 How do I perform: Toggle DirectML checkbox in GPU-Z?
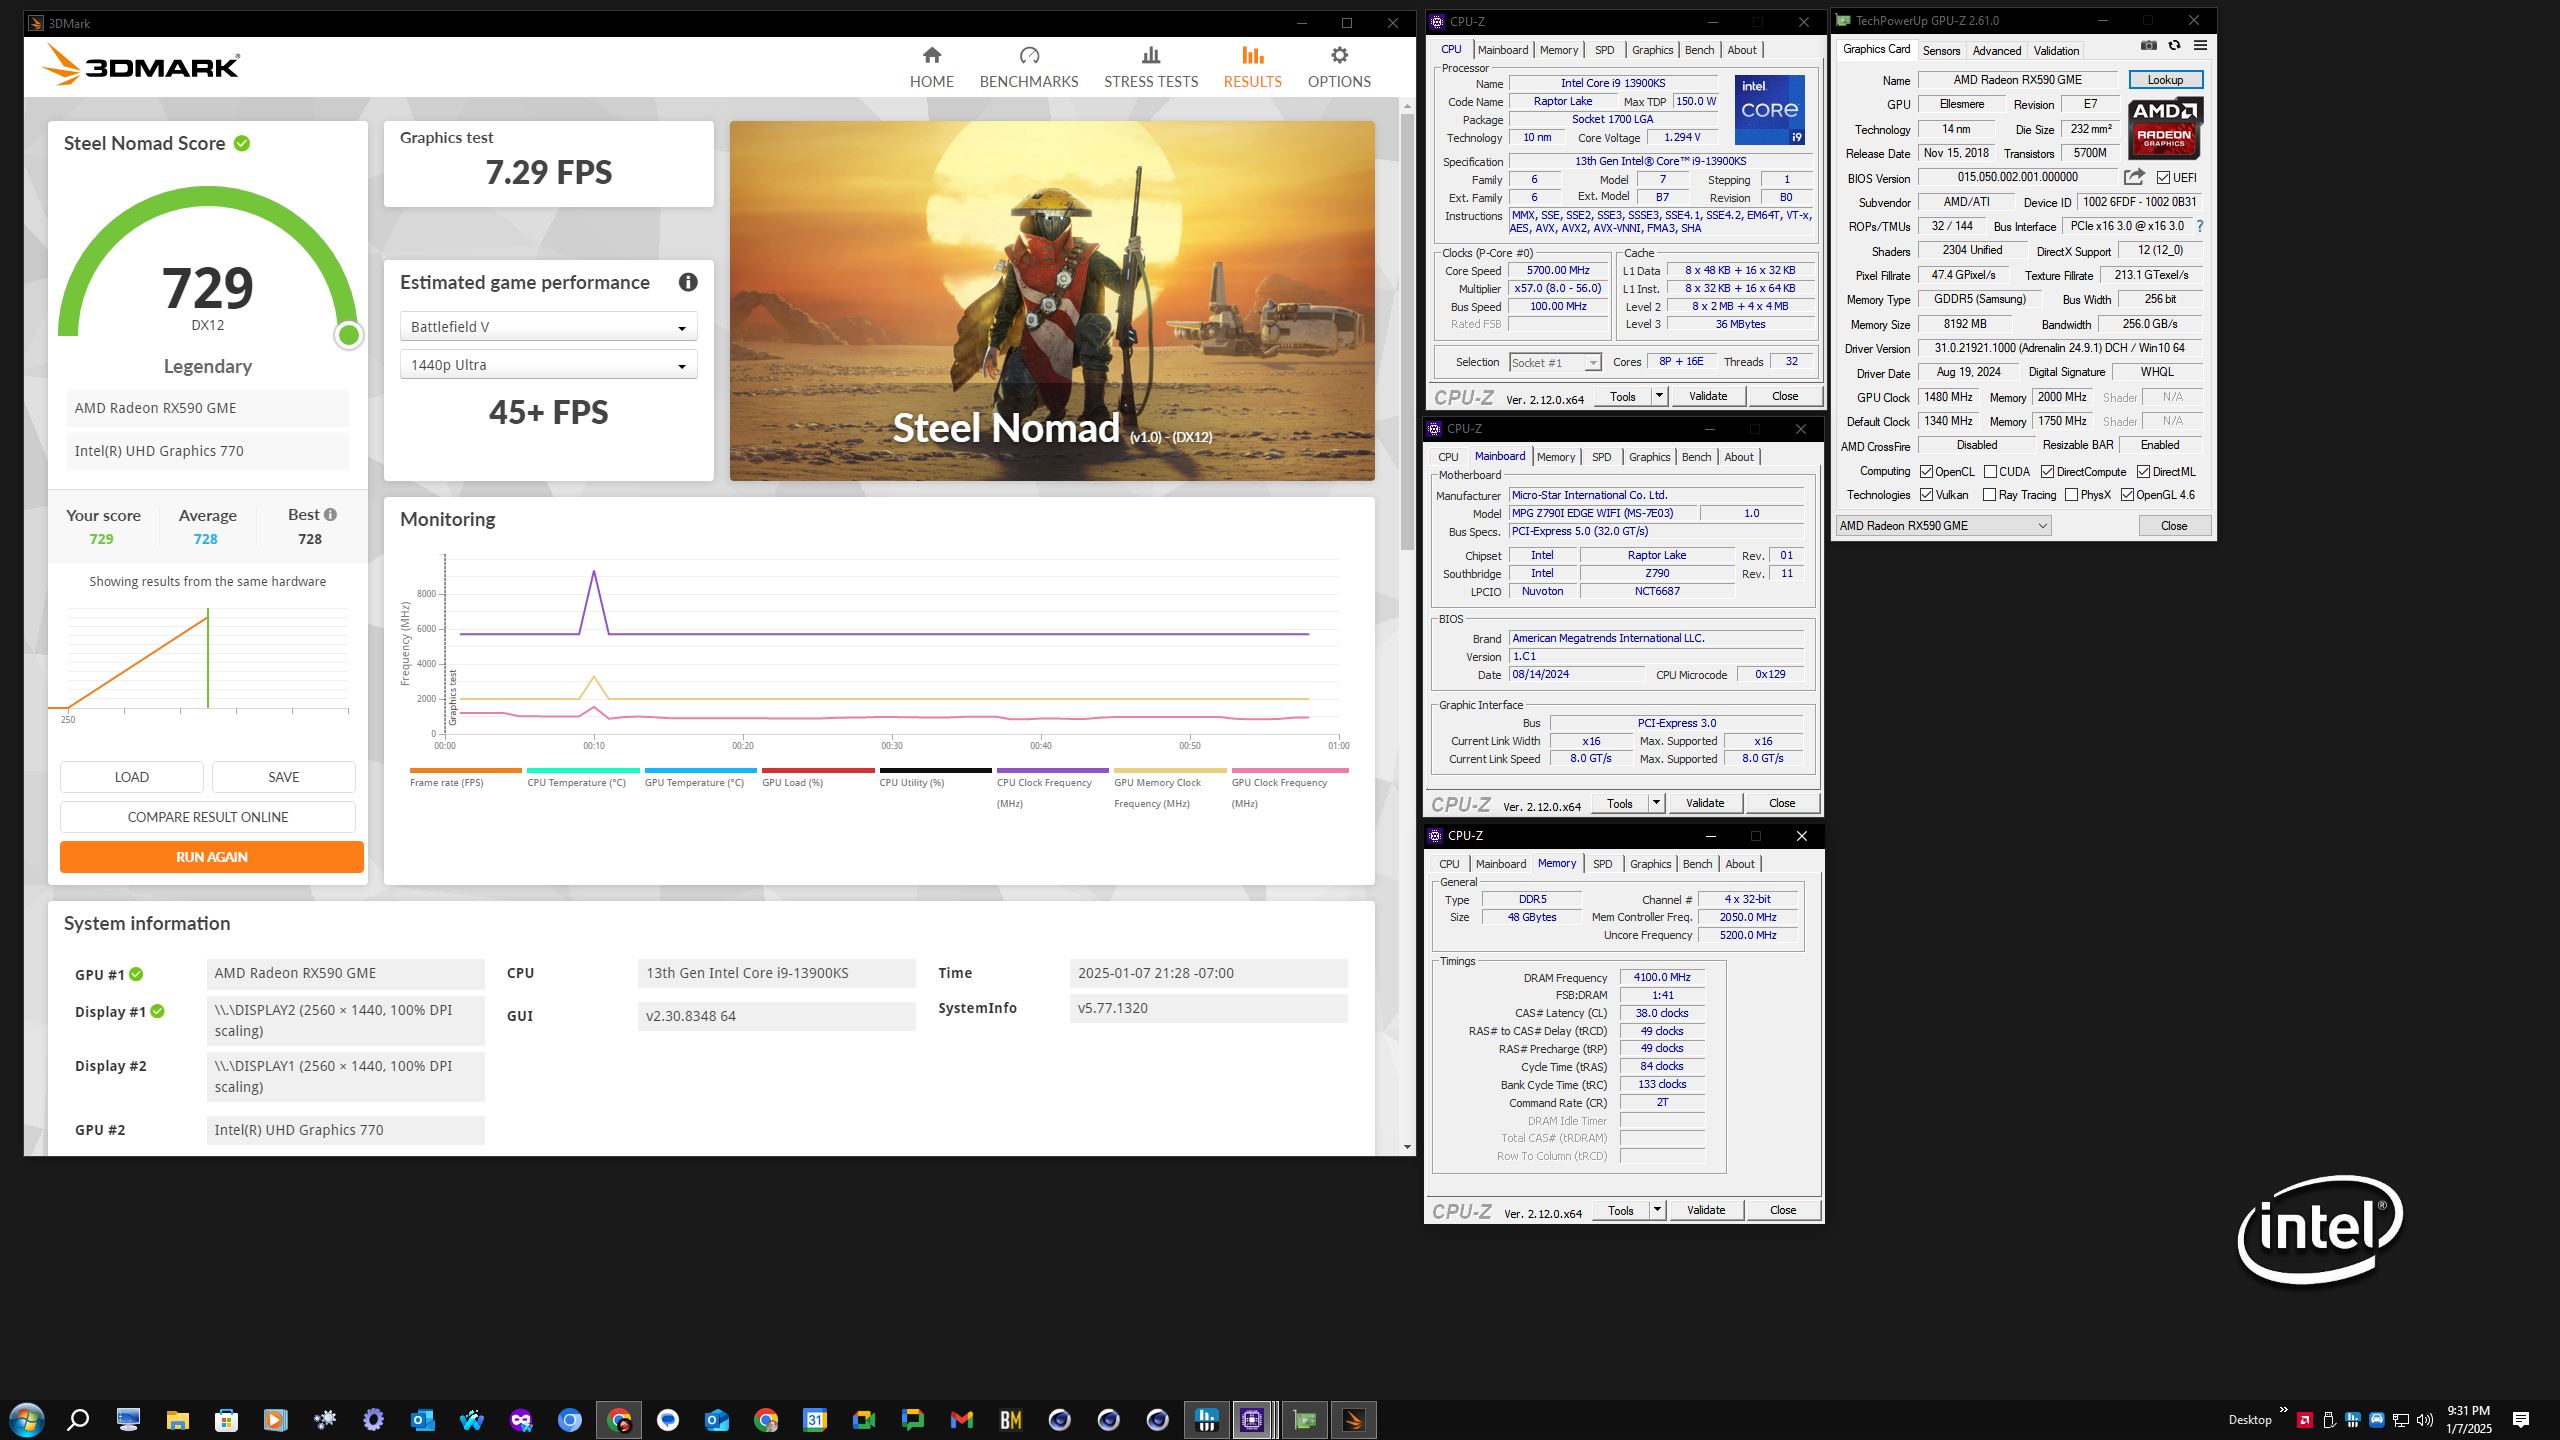(2144, 472)
